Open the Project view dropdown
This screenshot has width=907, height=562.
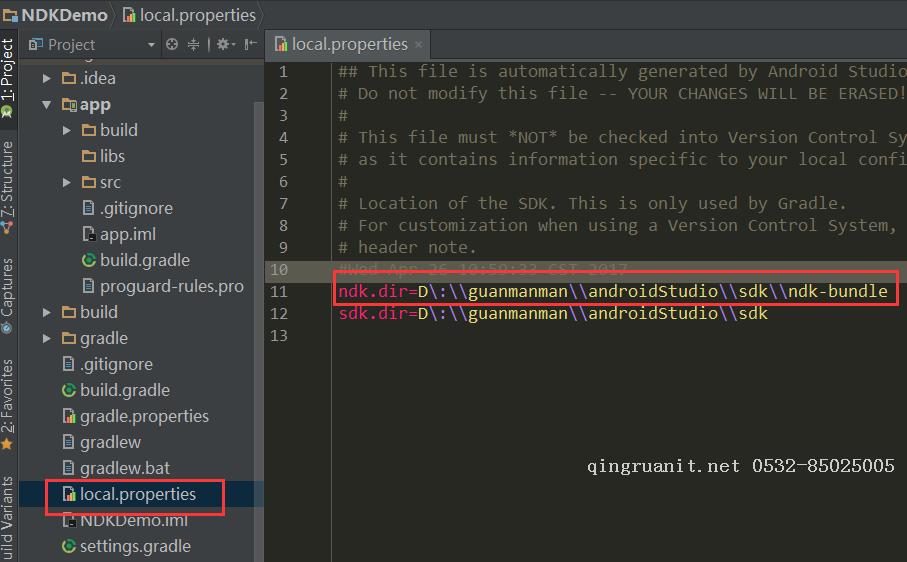point(151,45)
